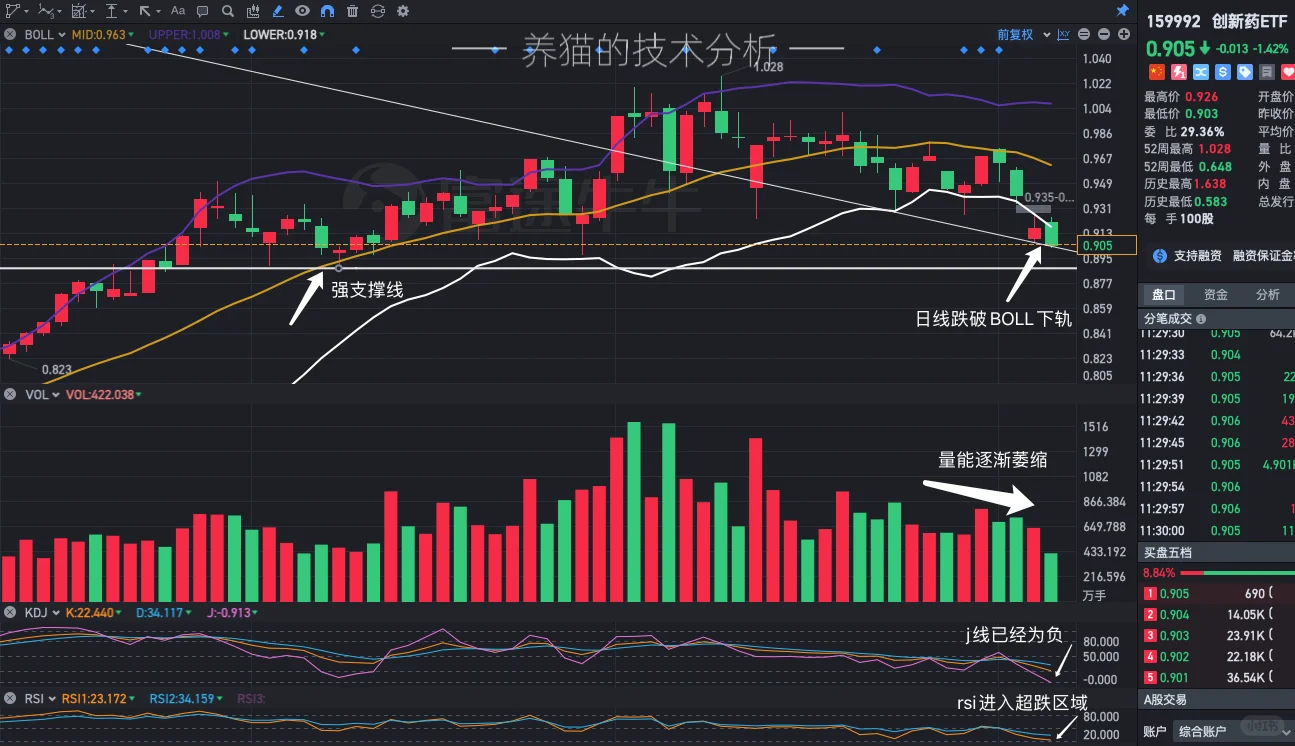Image resolution: width=1295 pixels, height=746 pixels.
Task: Remove the BOLL indicator via its X toggle
Action: pyautogui.click(x=8, y=33)
